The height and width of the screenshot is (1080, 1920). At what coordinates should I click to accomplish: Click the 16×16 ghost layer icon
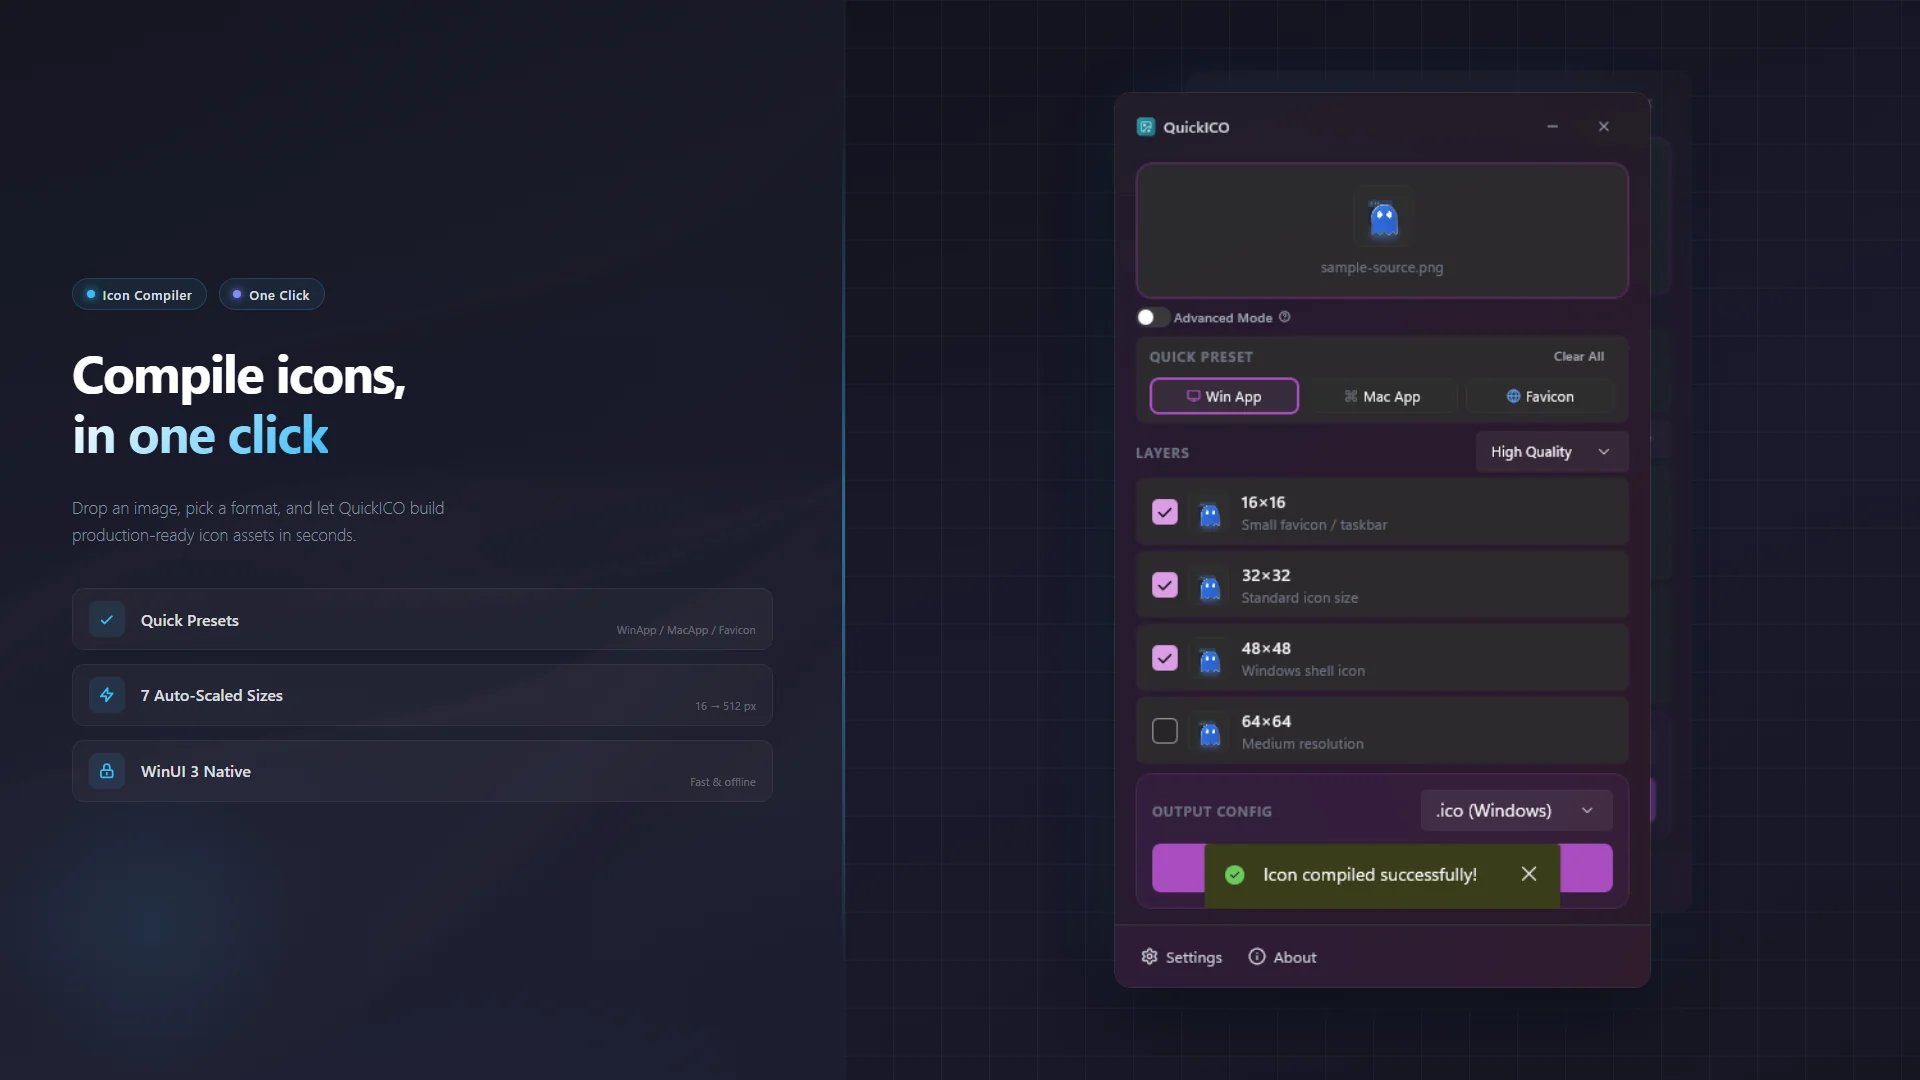(1210, 514)
